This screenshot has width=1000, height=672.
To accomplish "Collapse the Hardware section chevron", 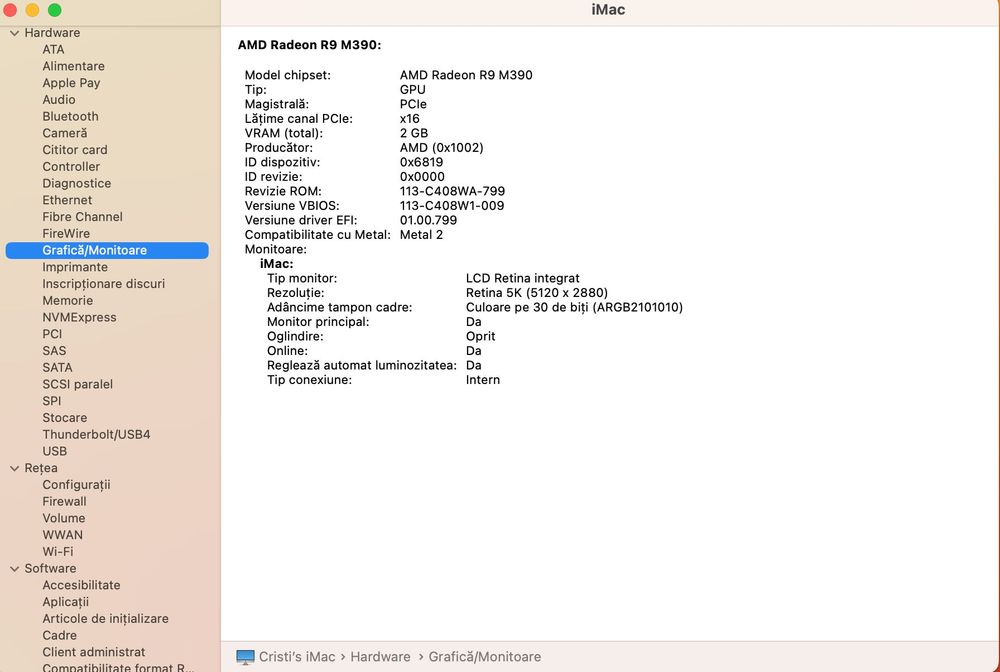I will coord(14,33).
